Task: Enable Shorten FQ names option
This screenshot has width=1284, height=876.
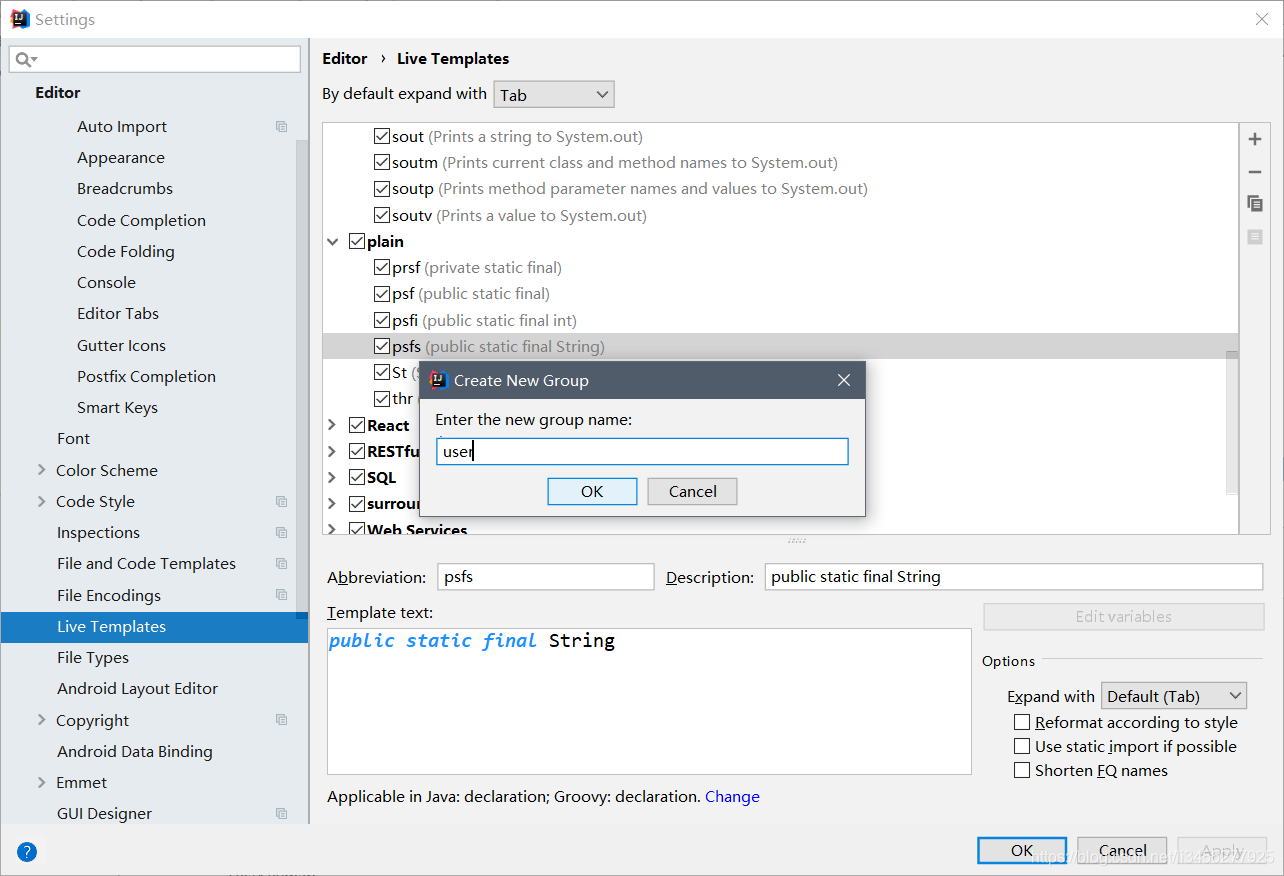Action: (1022, 770)
